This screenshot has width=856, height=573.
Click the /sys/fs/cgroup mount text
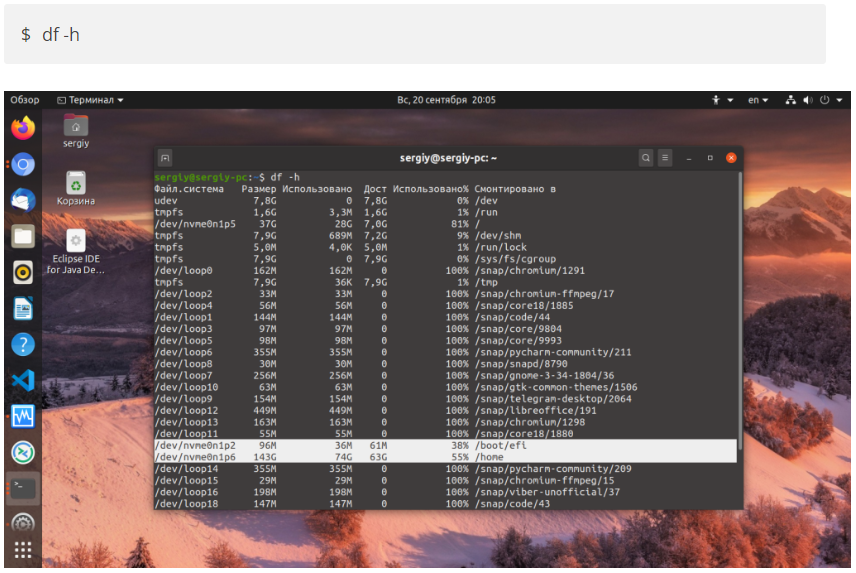[x=515, y=259]
